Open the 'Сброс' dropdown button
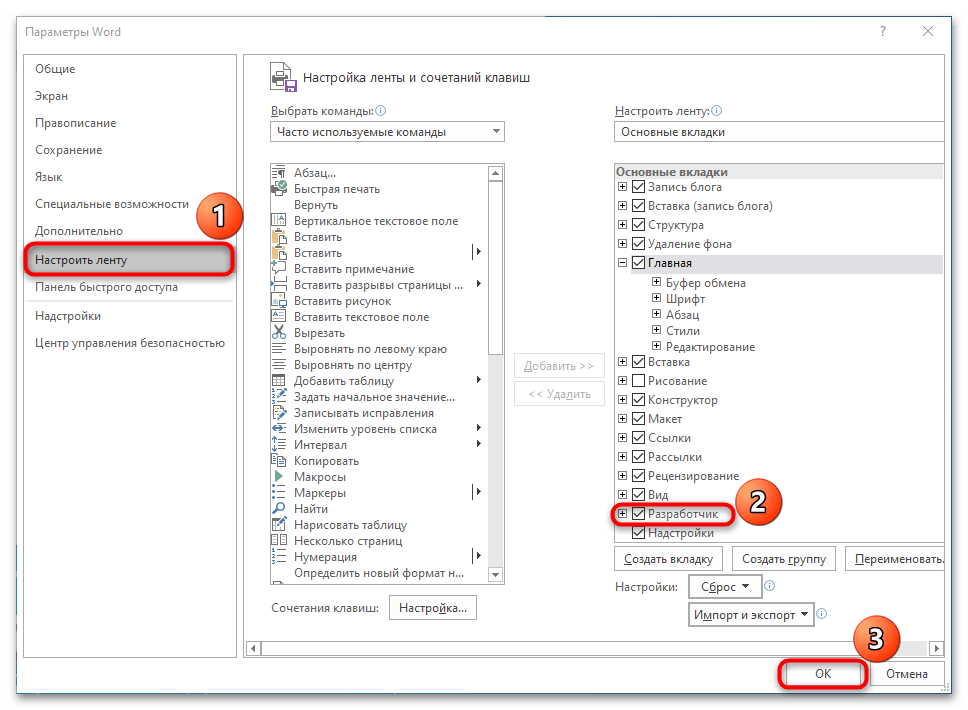The image size is (968, 710). click(x=725, y=586)
